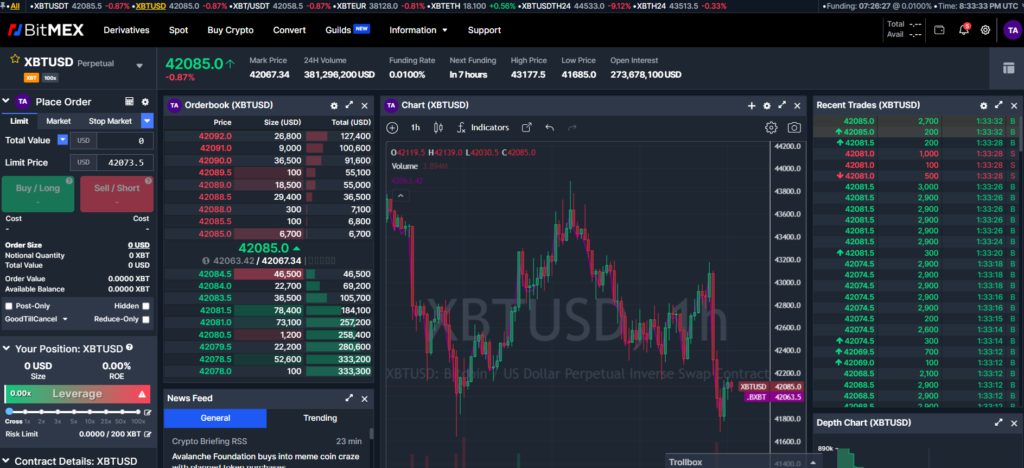Click the Buy / Long button
Image resolution: width=1024 pixels, height=468 pixels.
point(38,194)
